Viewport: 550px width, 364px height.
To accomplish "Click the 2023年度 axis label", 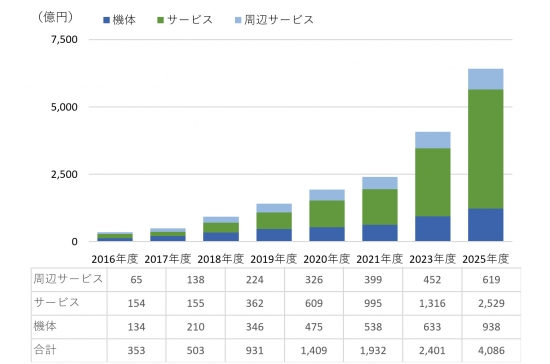I will pyautogui.click(x=432, y=259).
